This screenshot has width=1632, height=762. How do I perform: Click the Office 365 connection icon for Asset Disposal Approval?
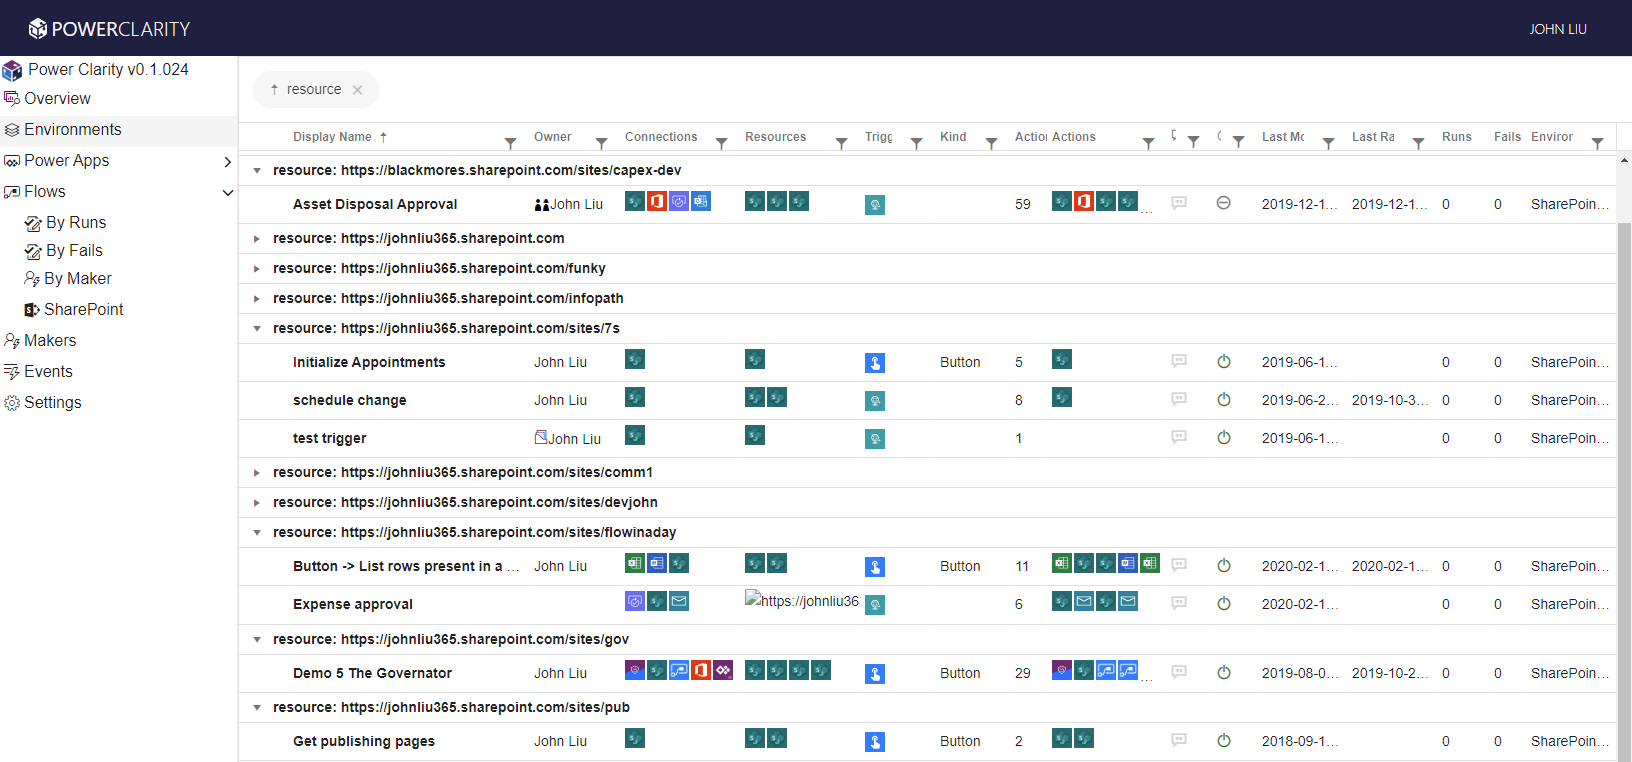tap(657, 202)
